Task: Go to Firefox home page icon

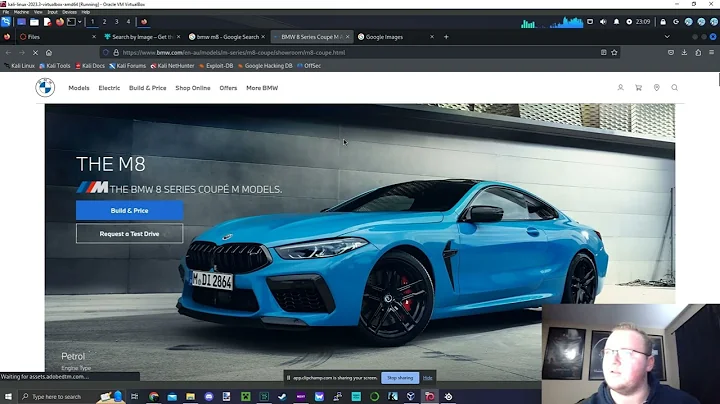Action: coord(49,53)
